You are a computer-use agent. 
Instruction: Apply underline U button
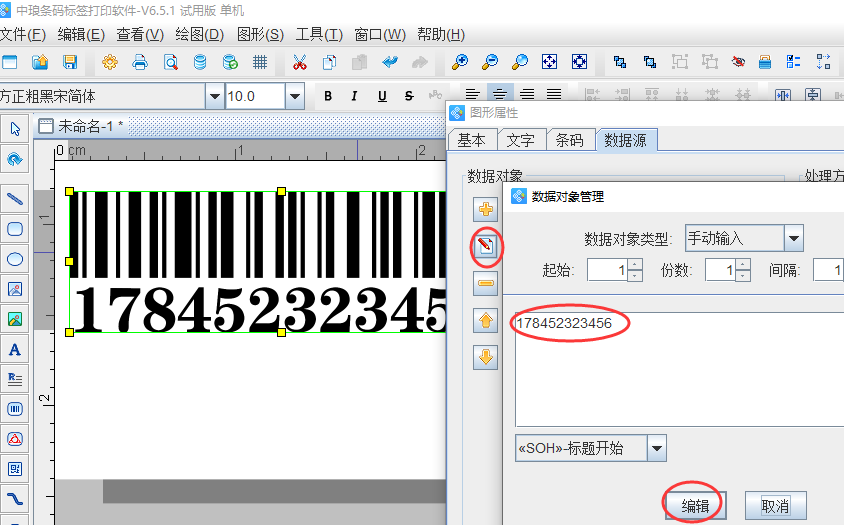click(x=382, y=96)
